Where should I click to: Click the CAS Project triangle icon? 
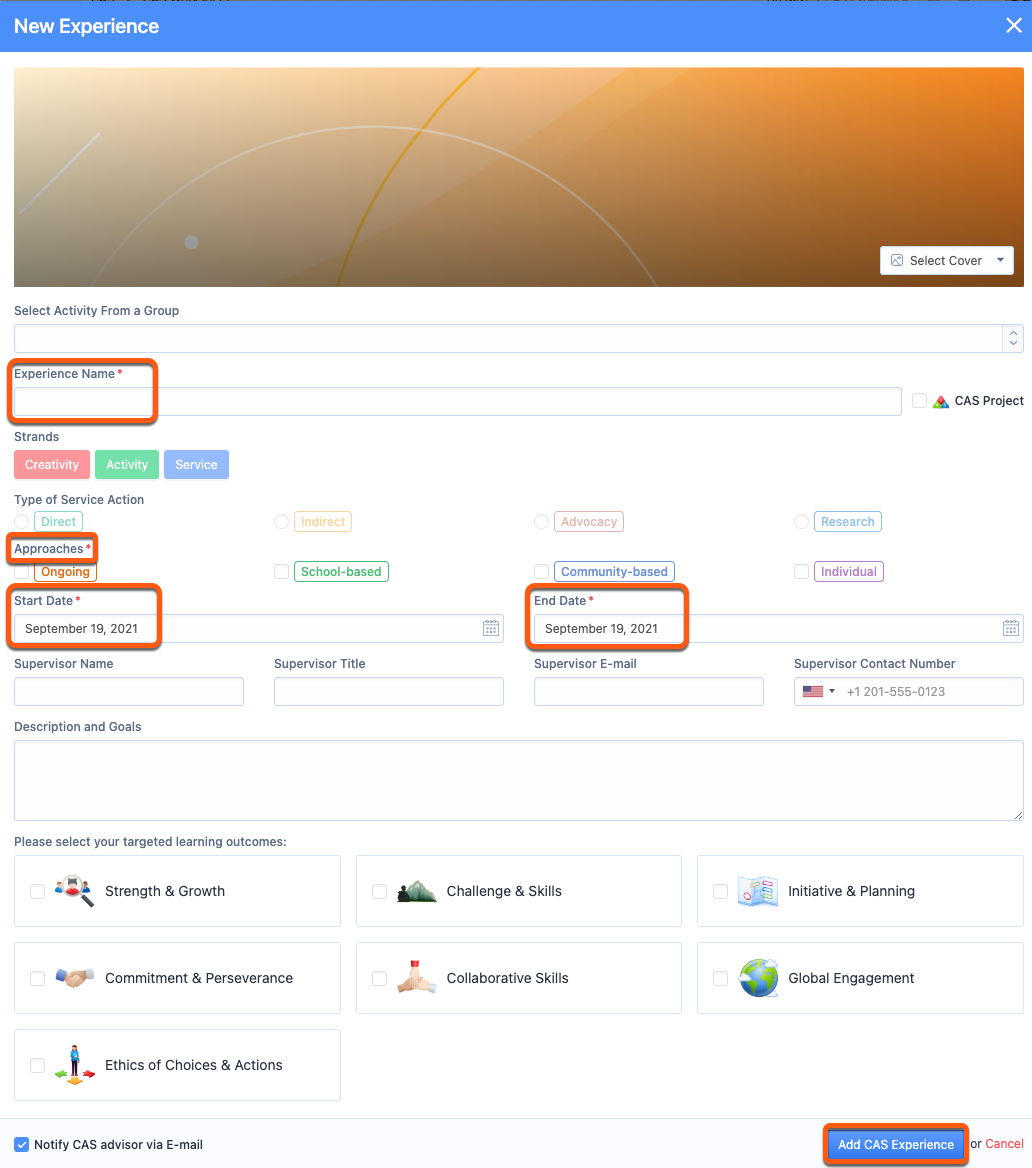pos(941,402)
